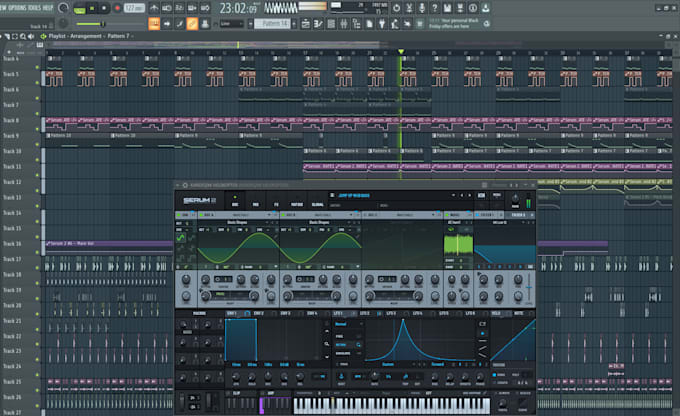Open the Piano roll view icon
Screen dimensions: 680x416
[x=318, y=24]
